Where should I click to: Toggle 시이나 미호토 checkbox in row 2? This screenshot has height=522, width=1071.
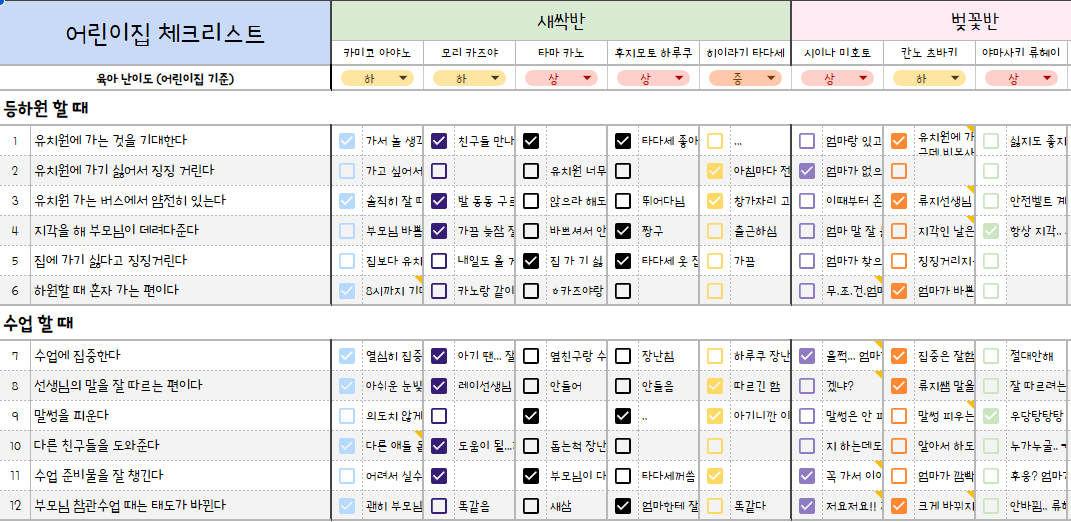click(807, 171)
